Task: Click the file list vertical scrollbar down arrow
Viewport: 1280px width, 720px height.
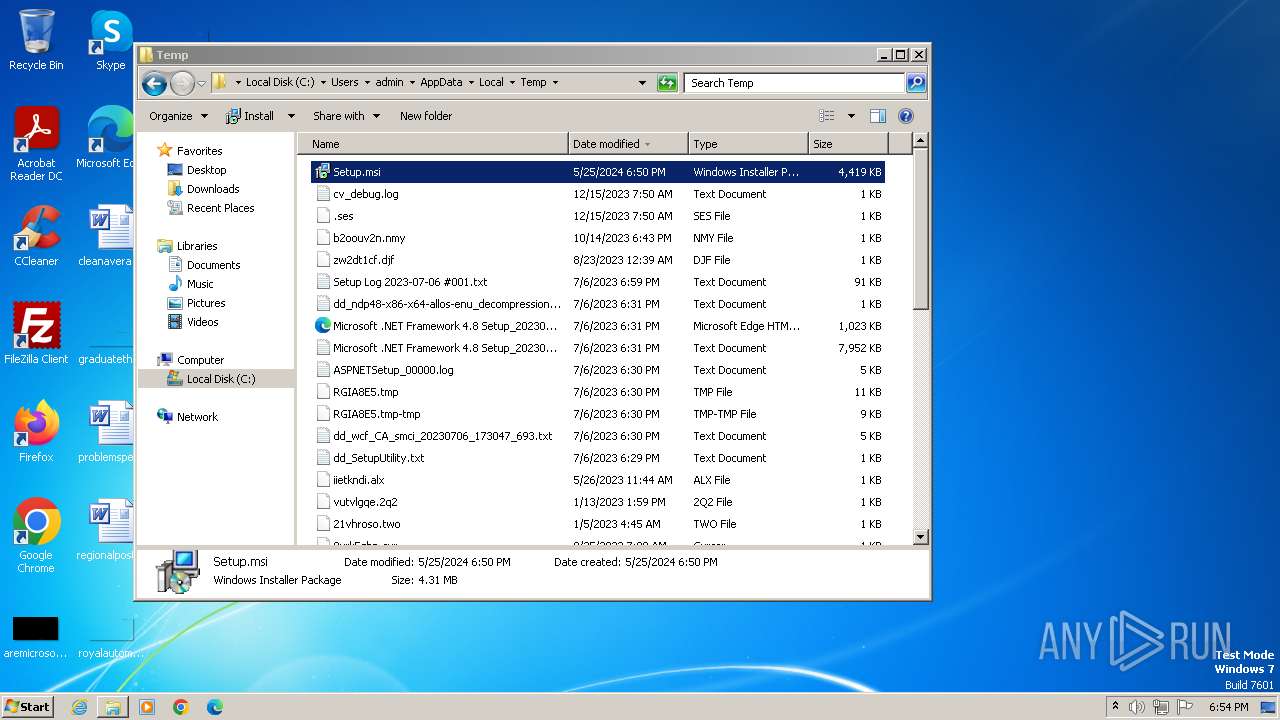Action: (921, 537)
